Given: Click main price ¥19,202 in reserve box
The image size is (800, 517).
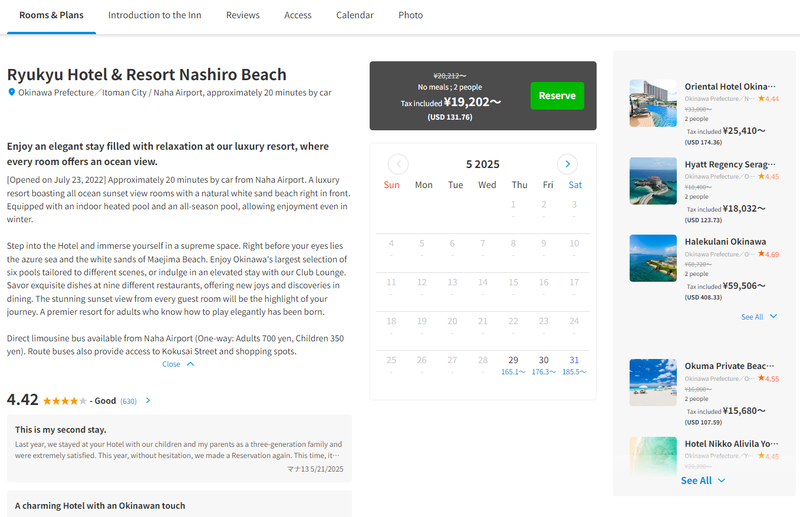Looking at the screenshot, I should pos(472,102).
